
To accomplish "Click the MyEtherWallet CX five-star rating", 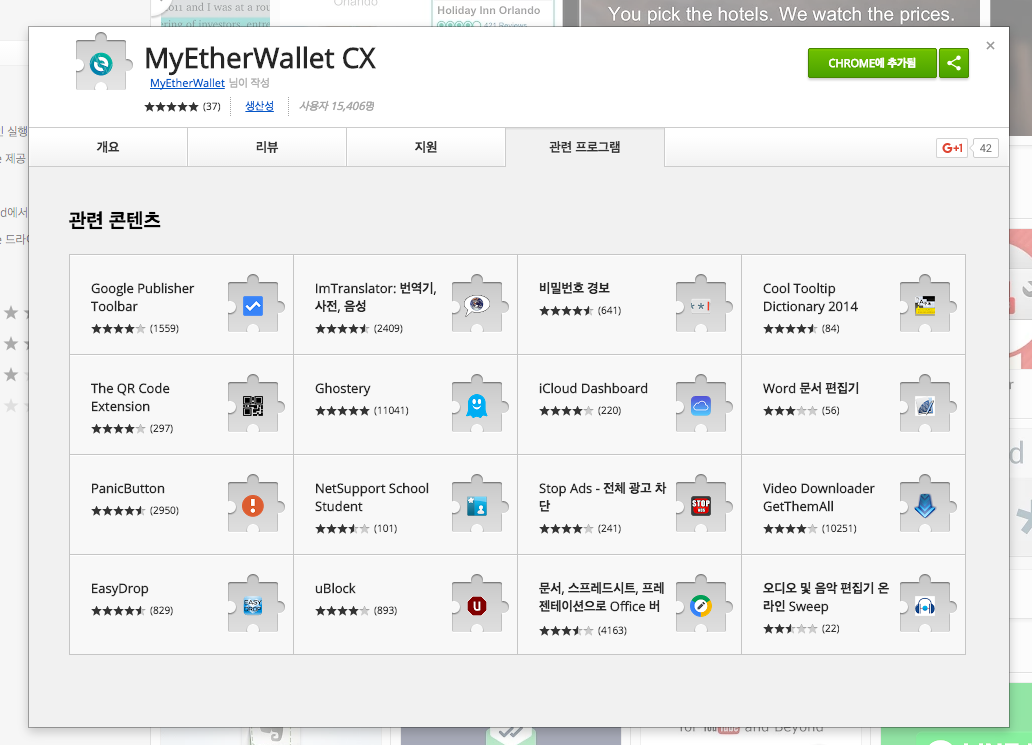I will point(171,107).
